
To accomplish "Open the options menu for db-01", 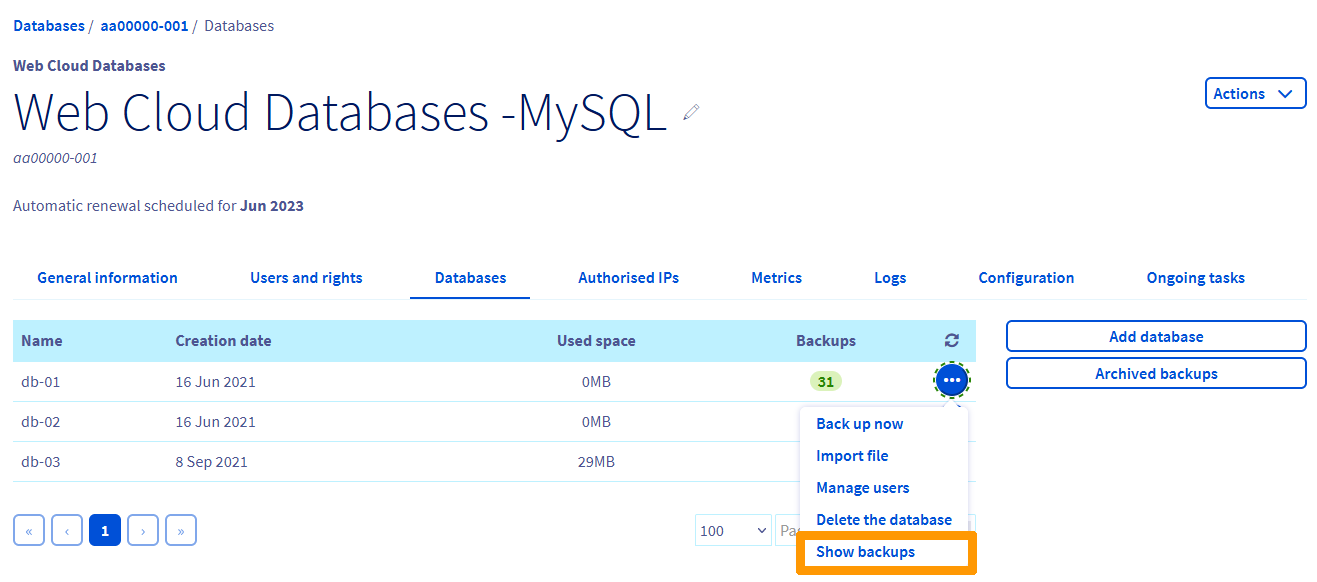I will point(951,380).
